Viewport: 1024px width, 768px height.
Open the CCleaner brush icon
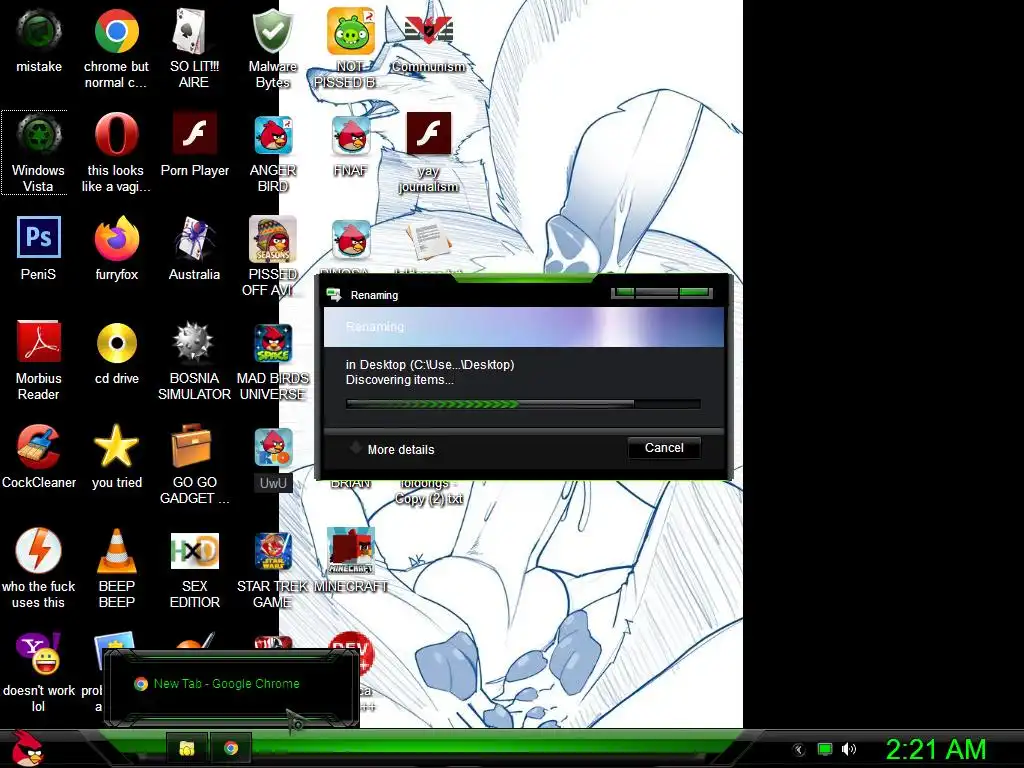tap(39, 447)
